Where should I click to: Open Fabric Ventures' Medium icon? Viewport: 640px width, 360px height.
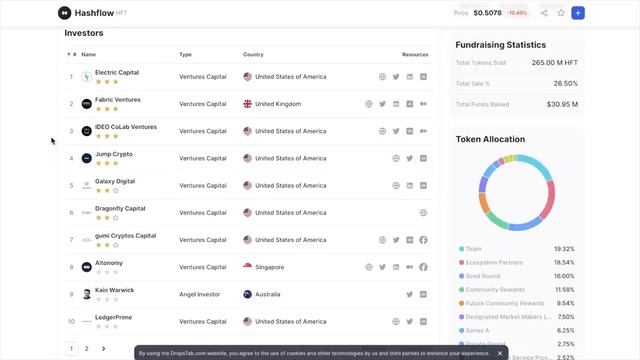click(423, 104)
